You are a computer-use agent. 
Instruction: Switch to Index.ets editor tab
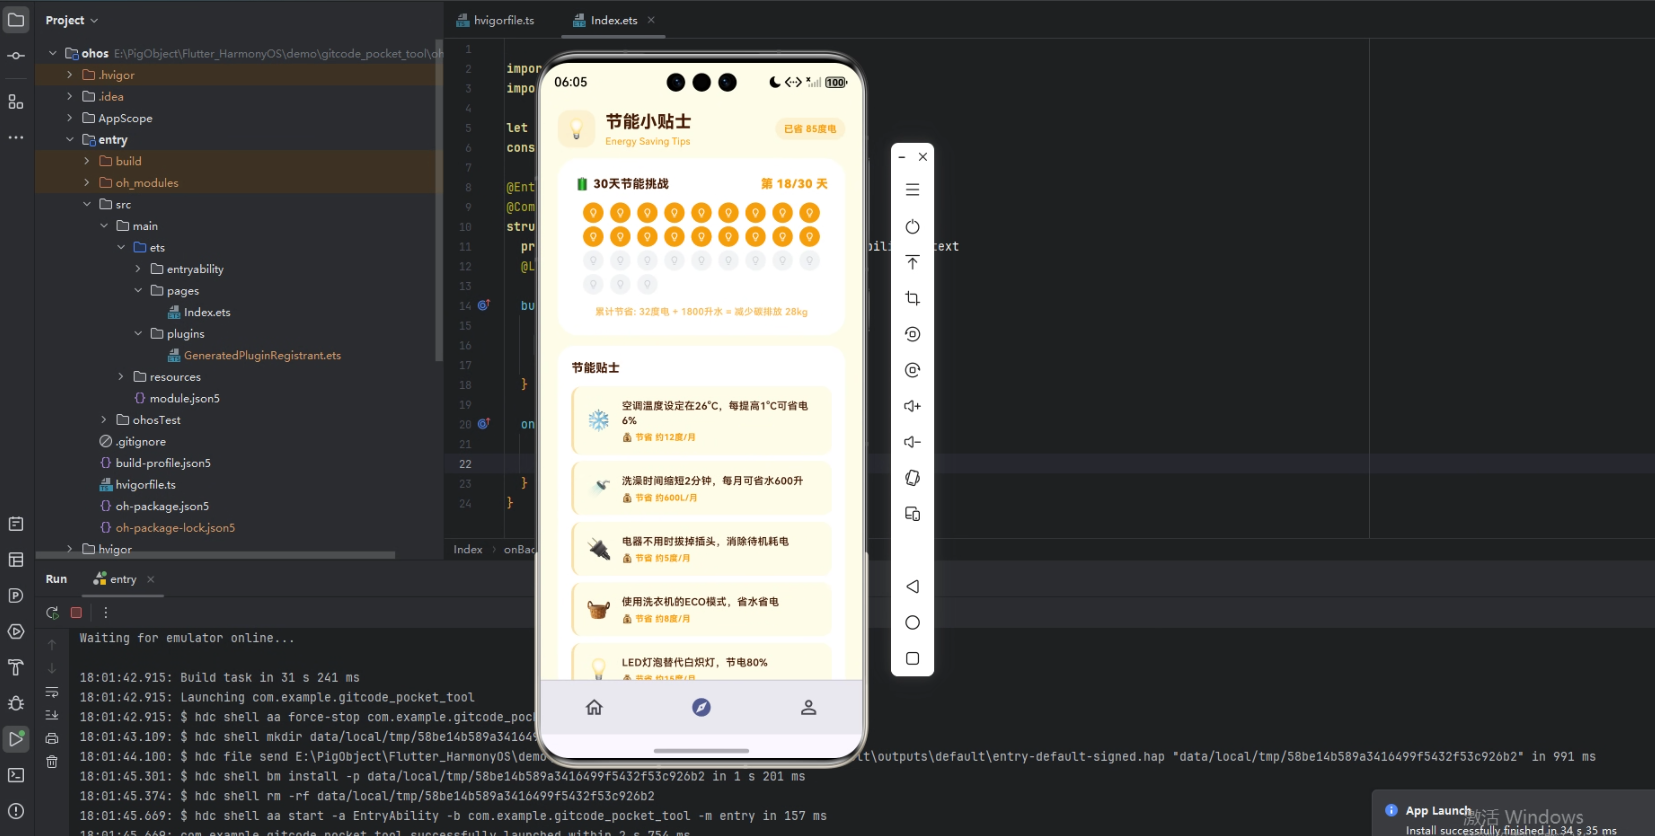pos(605,20)
